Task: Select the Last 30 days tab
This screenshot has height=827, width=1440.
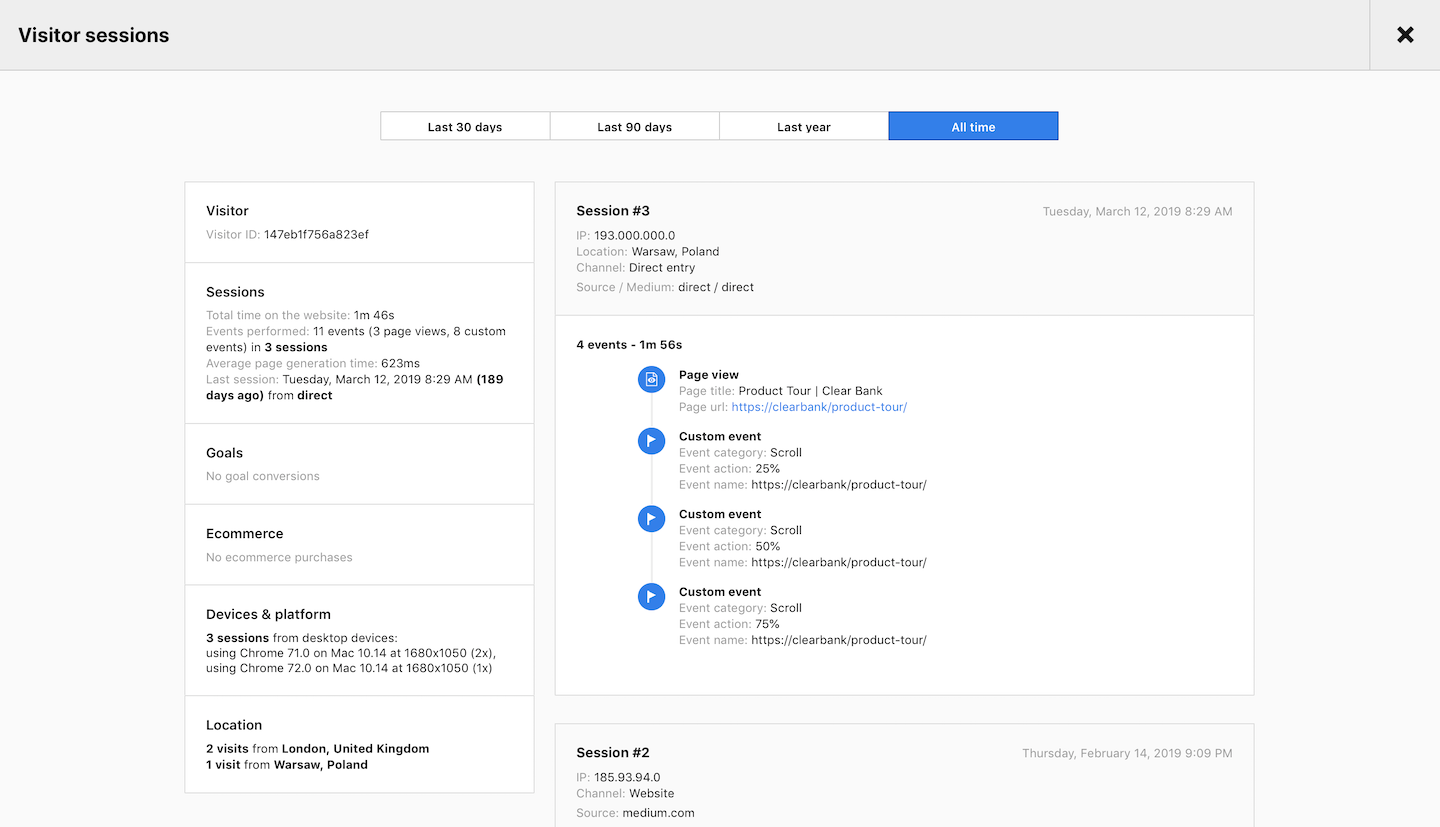Action: [x=465, y=126]
